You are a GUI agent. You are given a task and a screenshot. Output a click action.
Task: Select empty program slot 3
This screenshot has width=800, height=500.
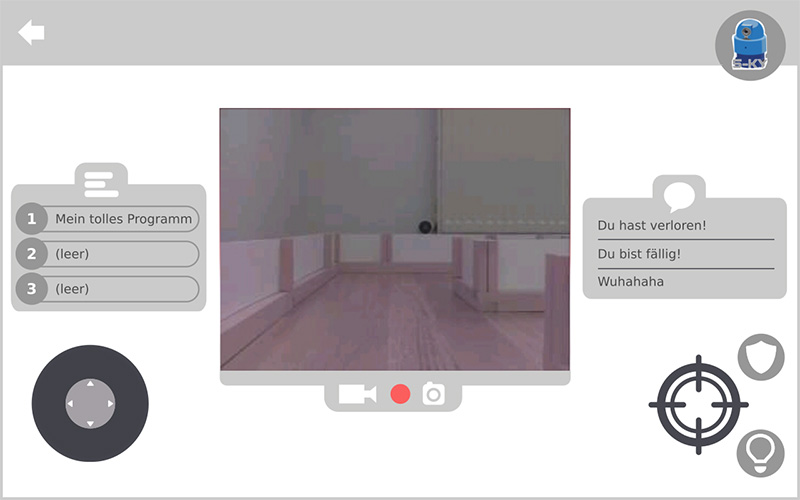(x=108, y=289)
